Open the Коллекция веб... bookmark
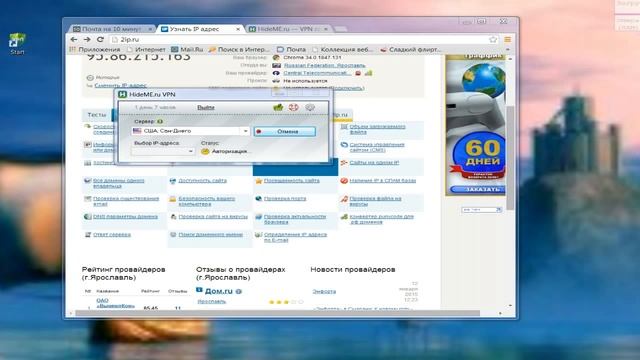Image resolution: width=640 pixels, height=360 pixels. click(x=343, y=49)
